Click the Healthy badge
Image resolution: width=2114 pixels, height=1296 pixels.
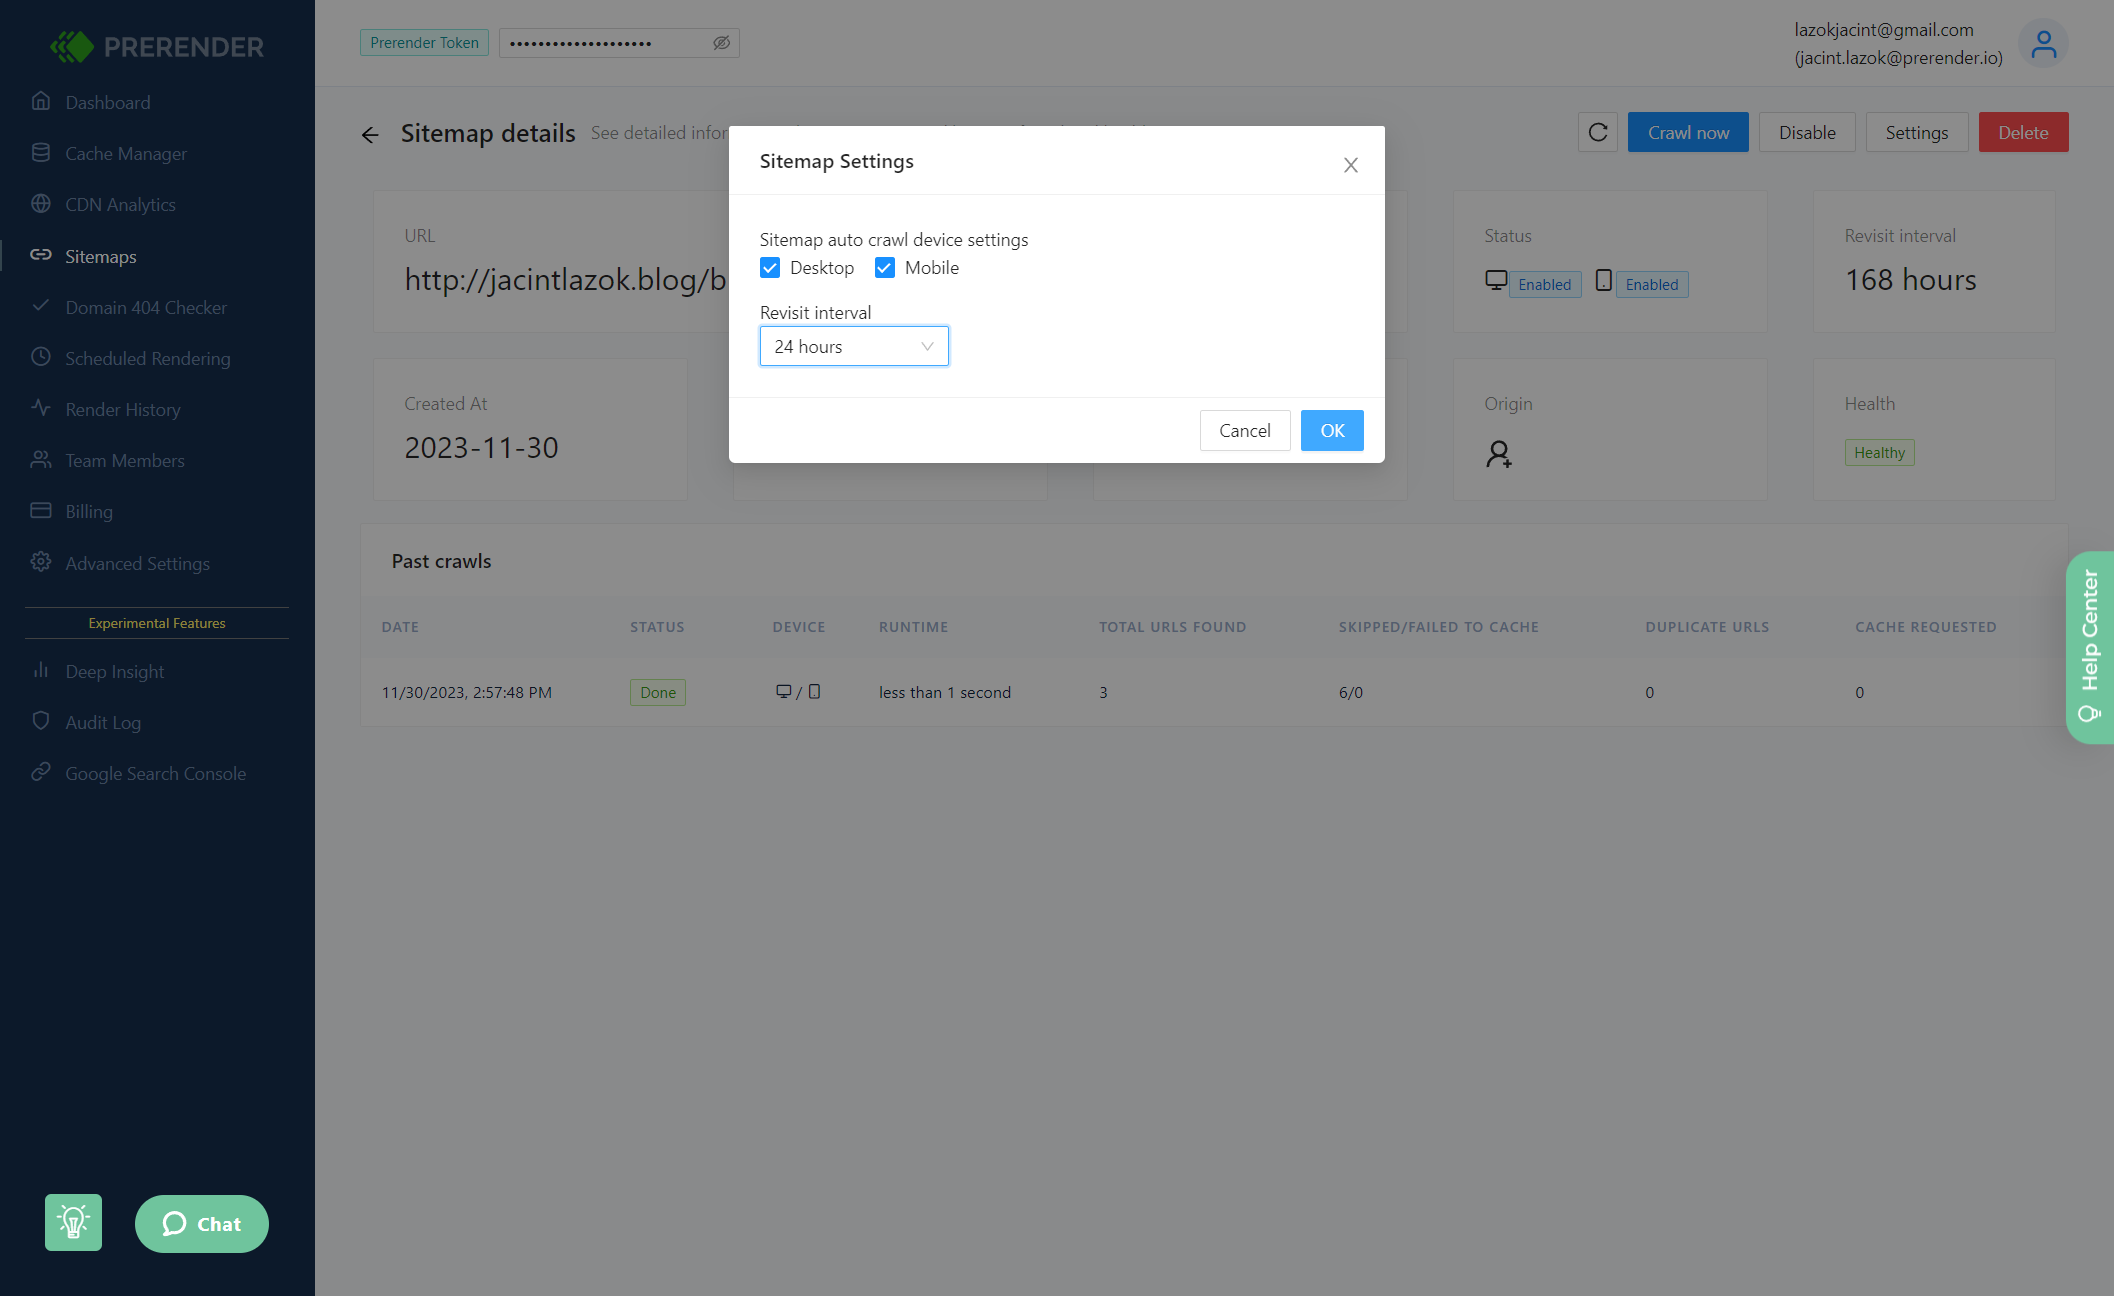point(1879,452)
